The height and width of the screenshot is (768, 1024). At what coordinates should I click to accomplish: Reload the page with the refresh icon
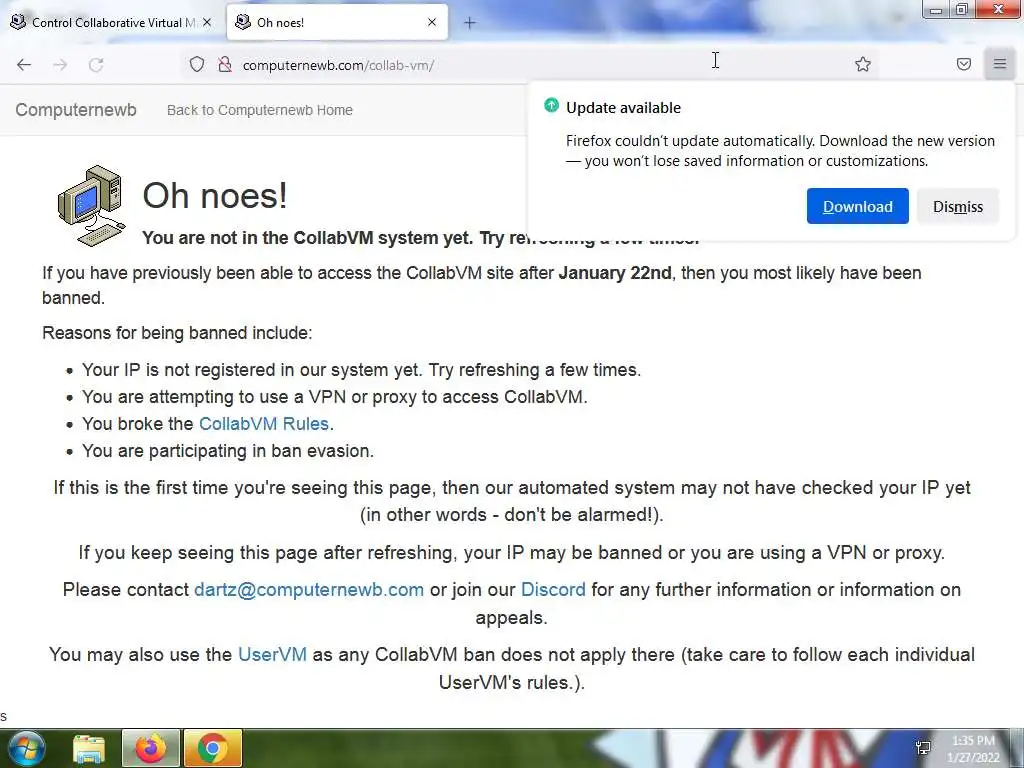pos(96,65)
